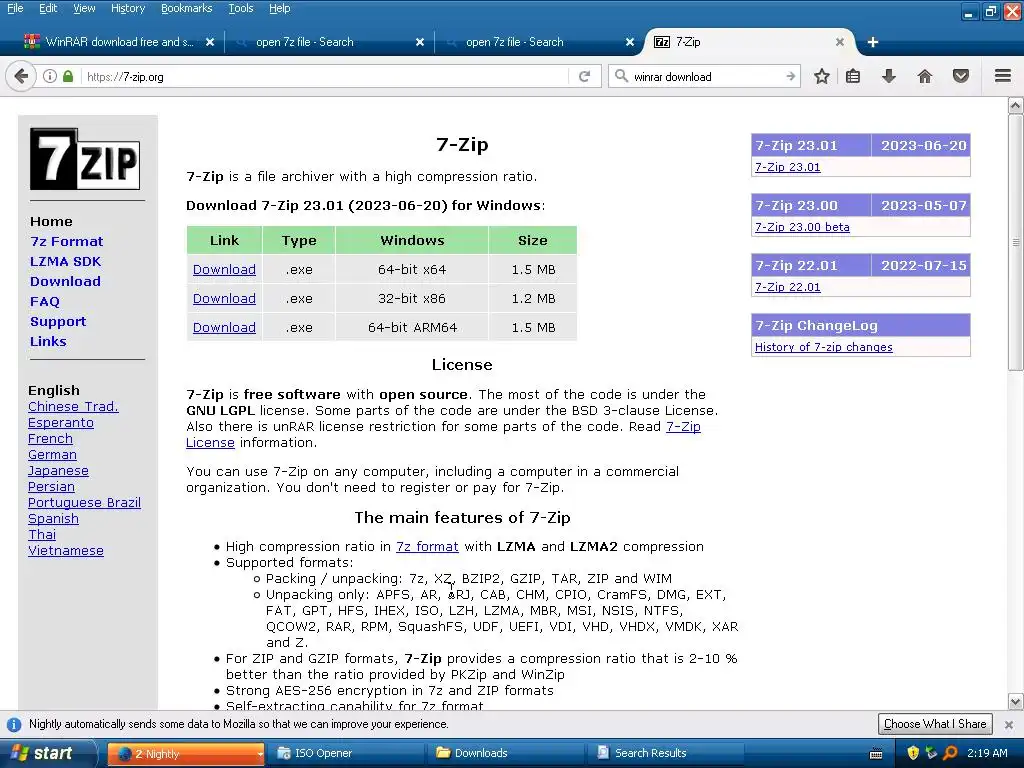
Task: Open a new tab with plus icon
Action: click(872, 42)
